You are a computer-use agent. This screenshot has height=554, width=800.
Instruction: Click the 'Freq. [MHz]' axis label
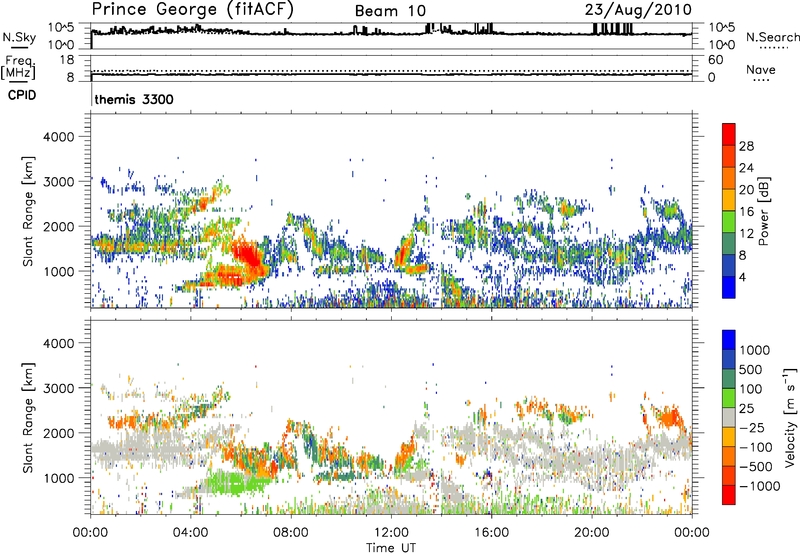coord(19,67)
